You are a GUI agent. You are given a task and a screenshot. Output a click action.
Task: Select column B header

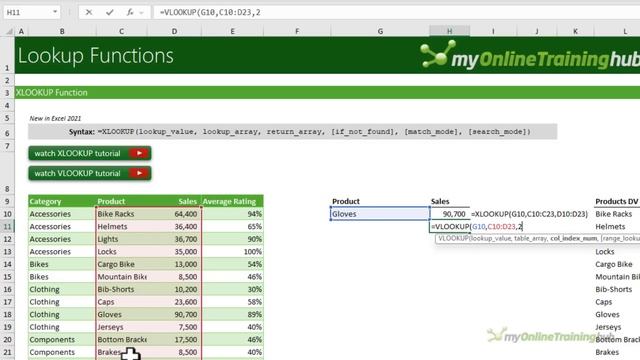coord(62,31)
